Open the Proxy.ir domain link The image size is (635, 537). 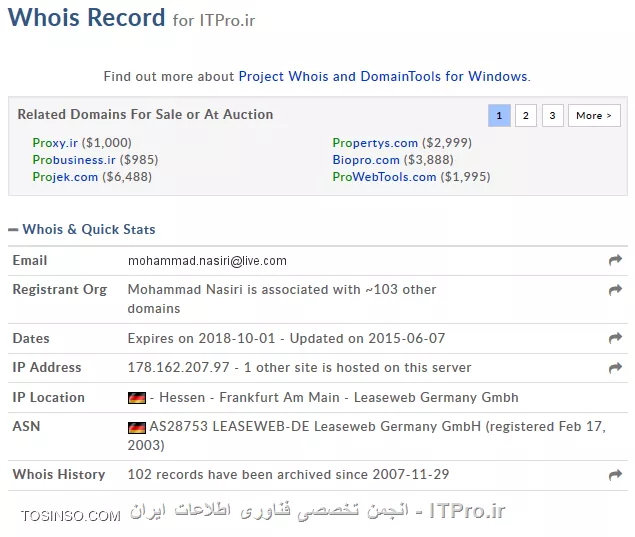(x=55, y=143)
